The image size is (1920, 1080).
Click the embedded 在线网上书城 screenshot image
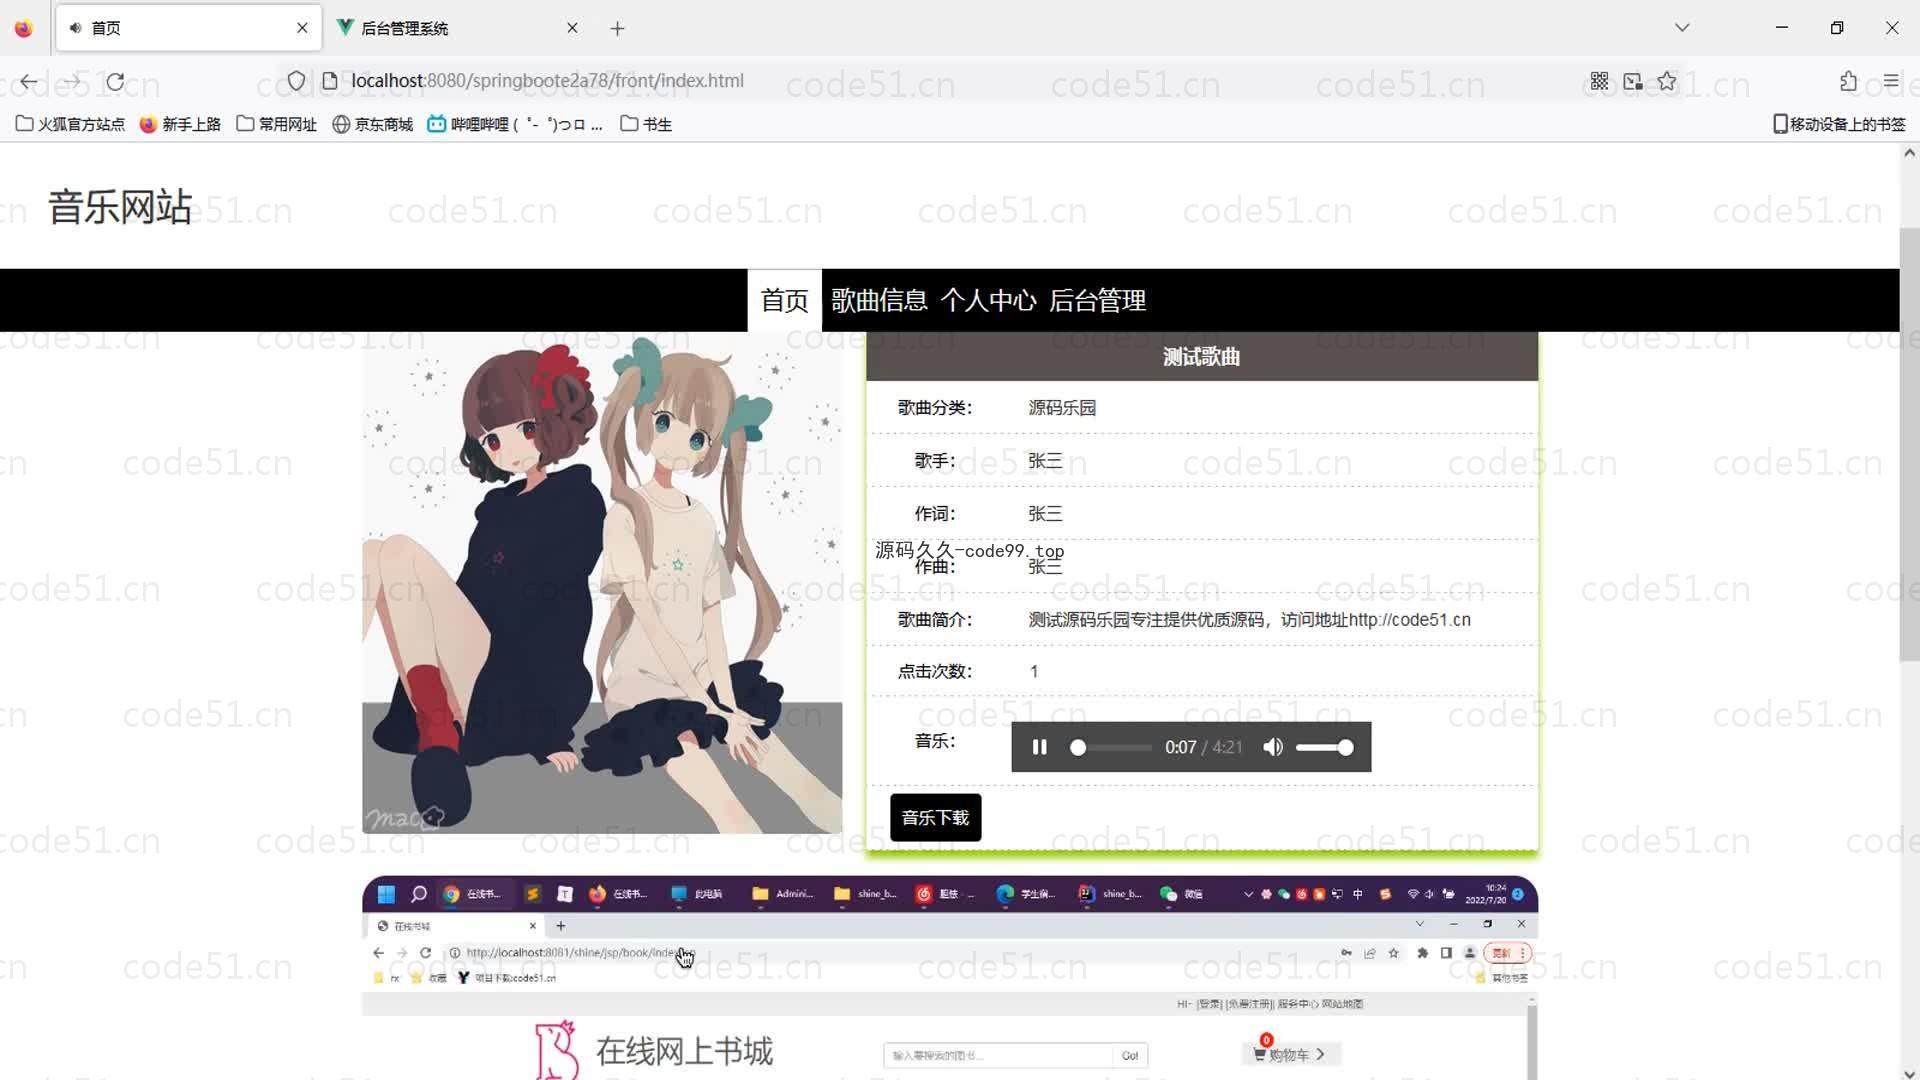click(x=949, y=978)
